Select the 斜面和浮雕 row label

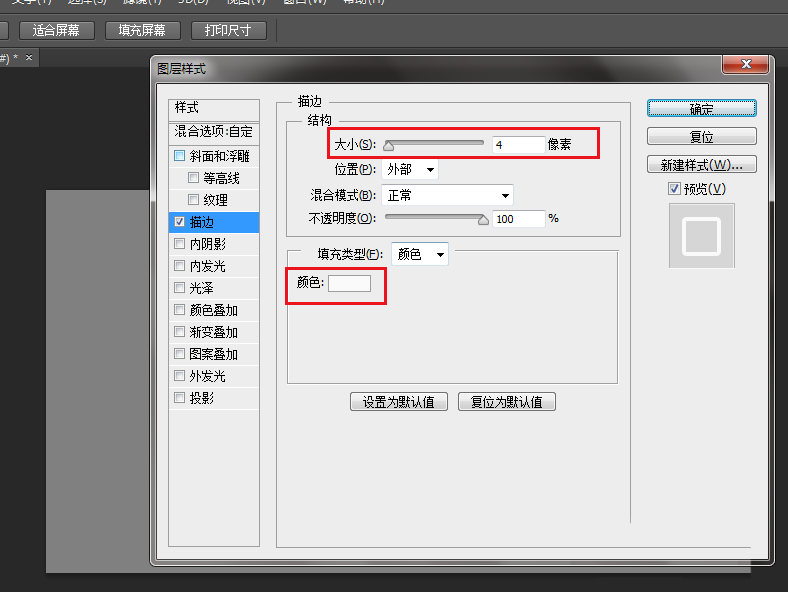click(220, 156)
